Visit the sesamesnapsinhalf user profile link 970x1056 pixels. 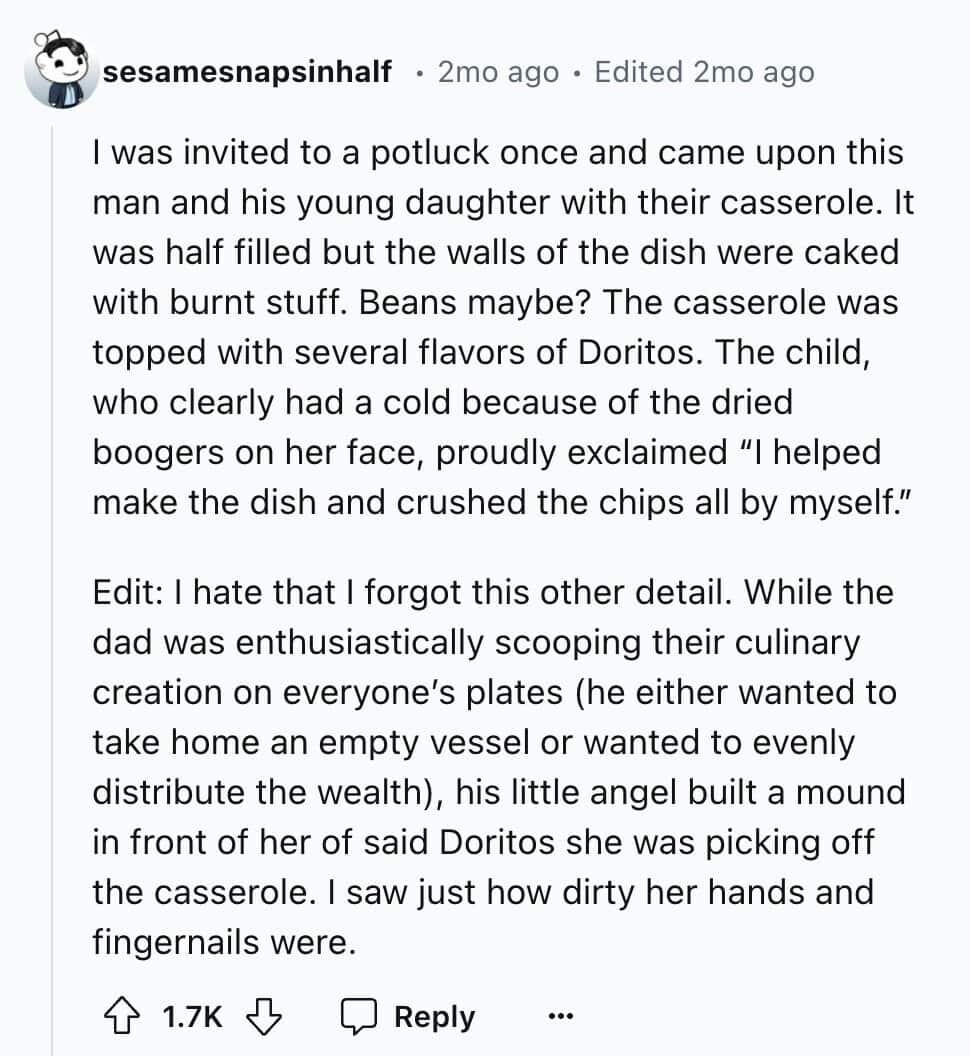click(x=247, y=71)
